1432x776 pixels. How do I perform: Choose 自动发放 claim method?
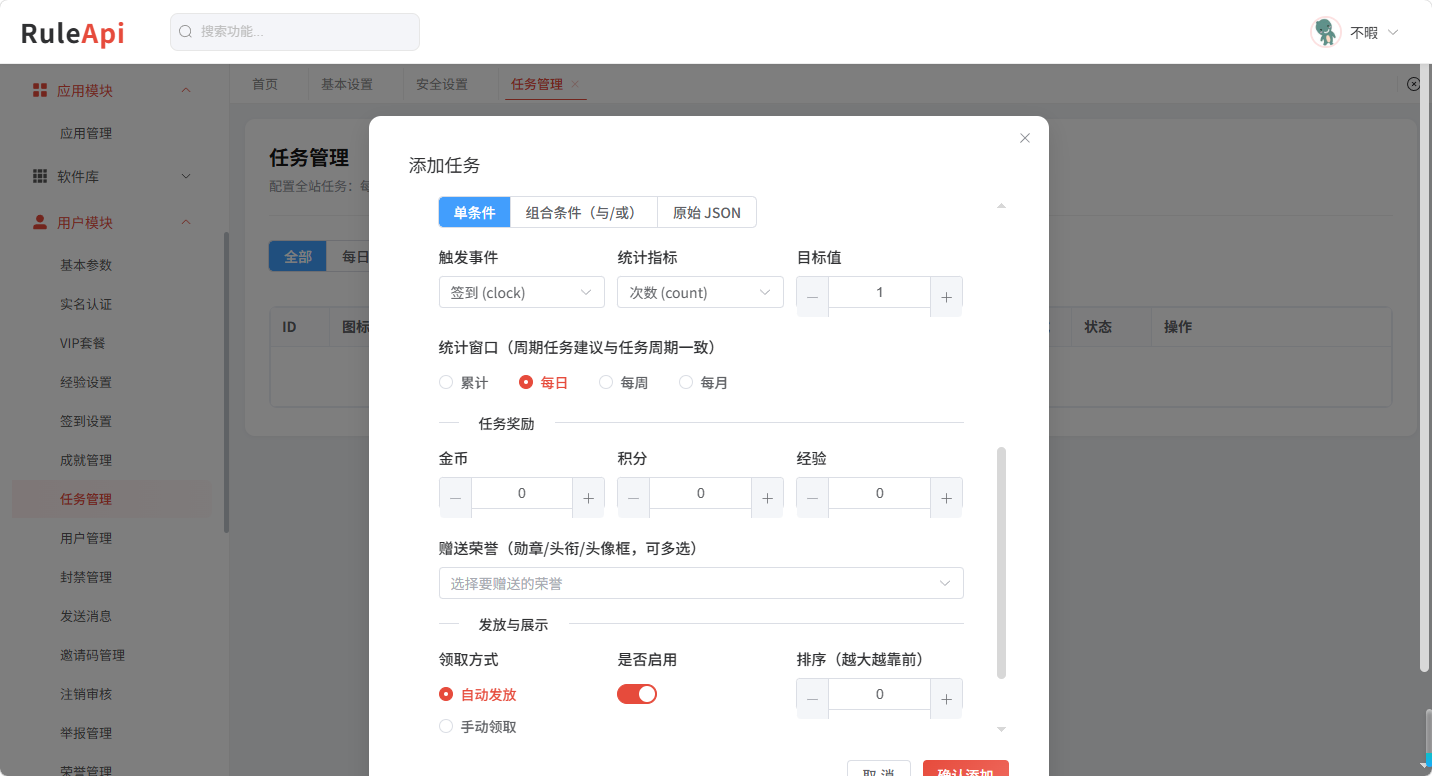478,694
